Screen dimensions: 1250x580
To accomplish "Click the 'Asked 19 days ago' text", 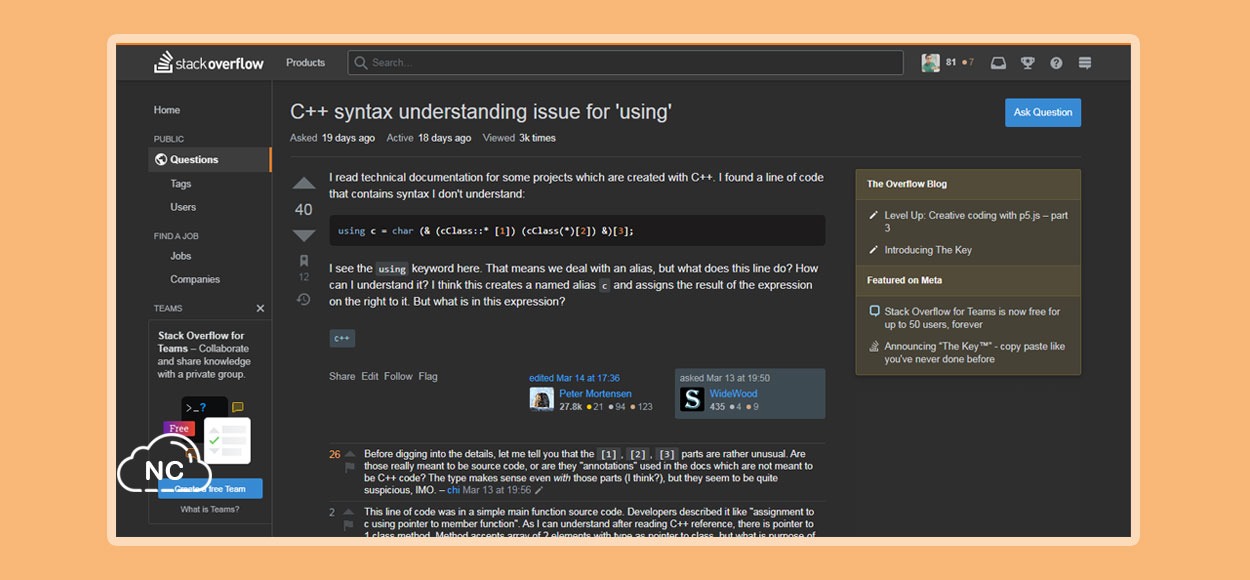I will coord(332,138).
